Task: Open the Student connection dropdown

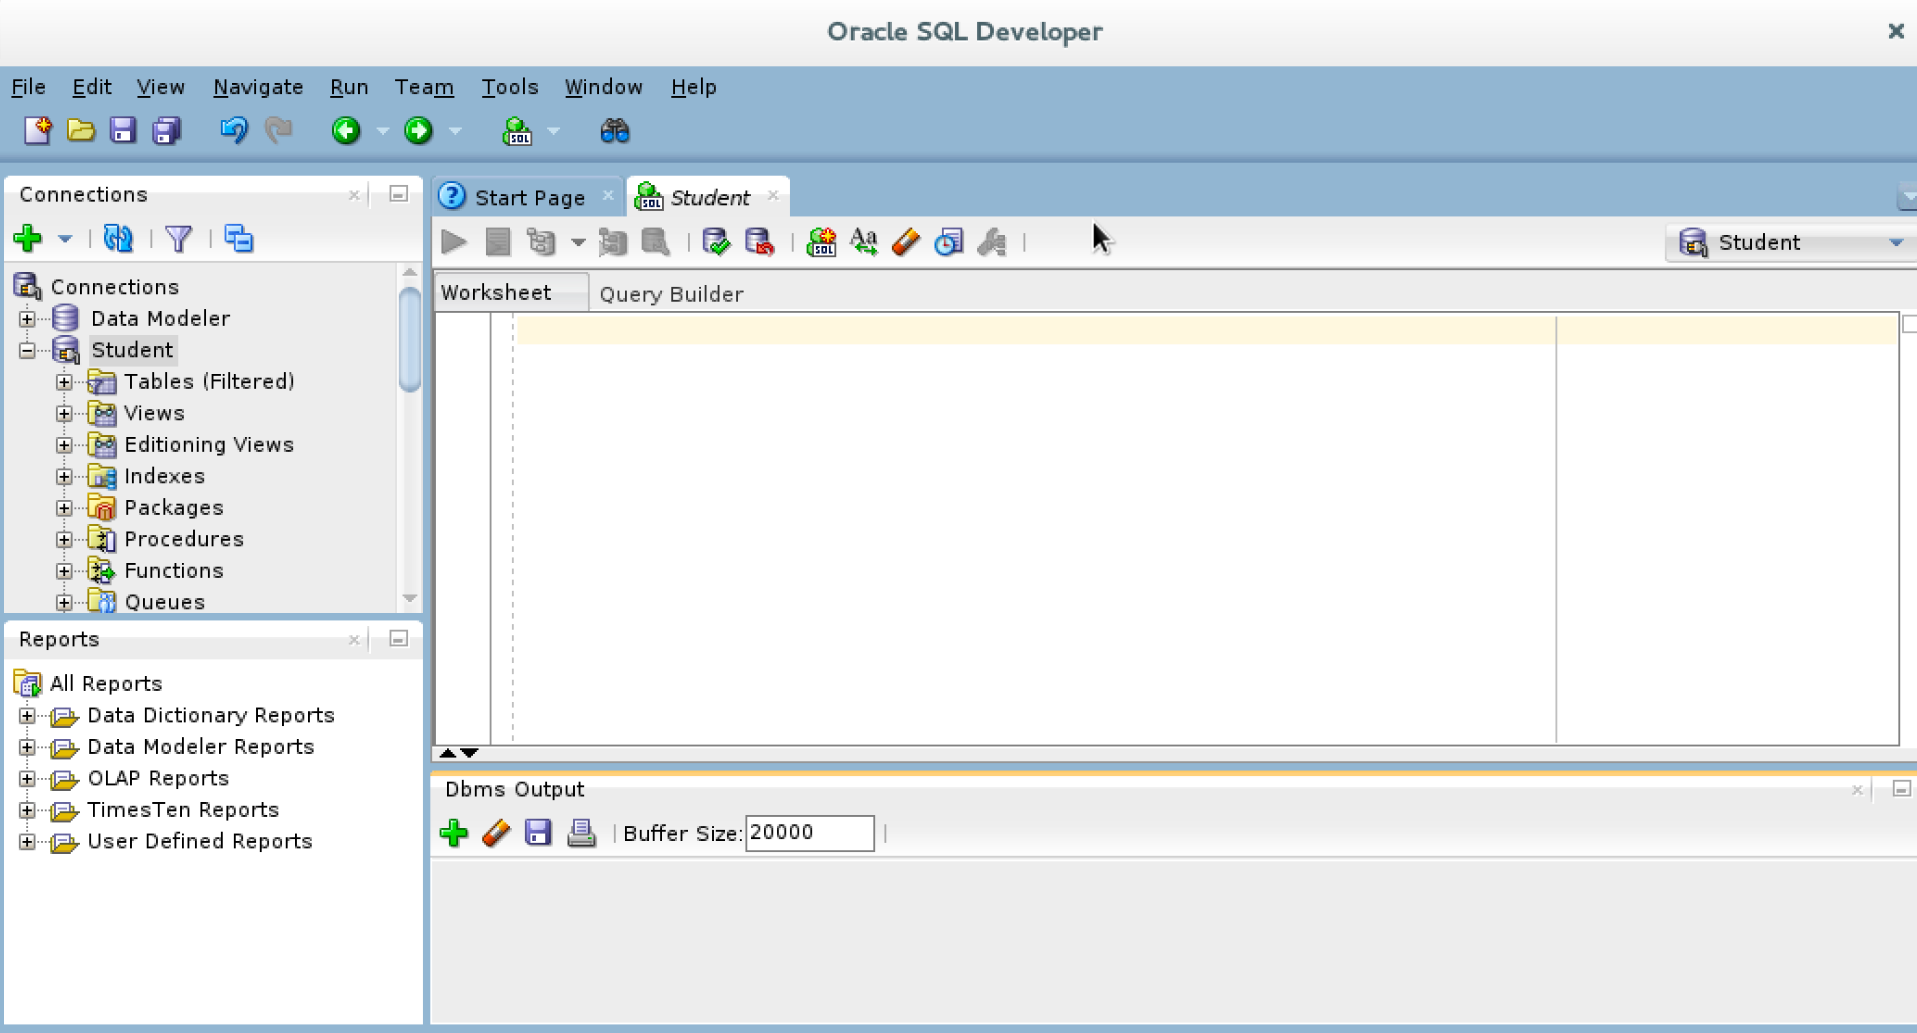Action: pos(1895,243)
